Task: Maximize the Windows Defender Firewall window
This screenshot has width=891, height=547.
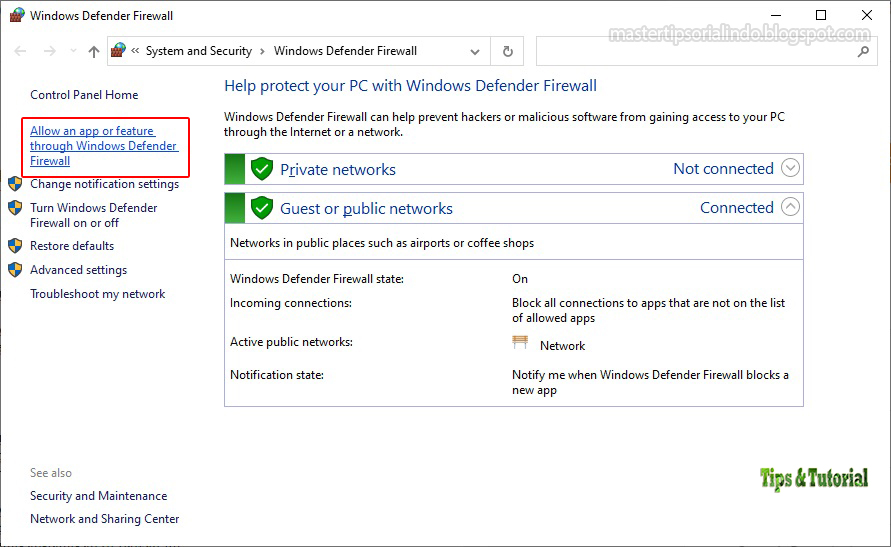Action: [821, 15]
